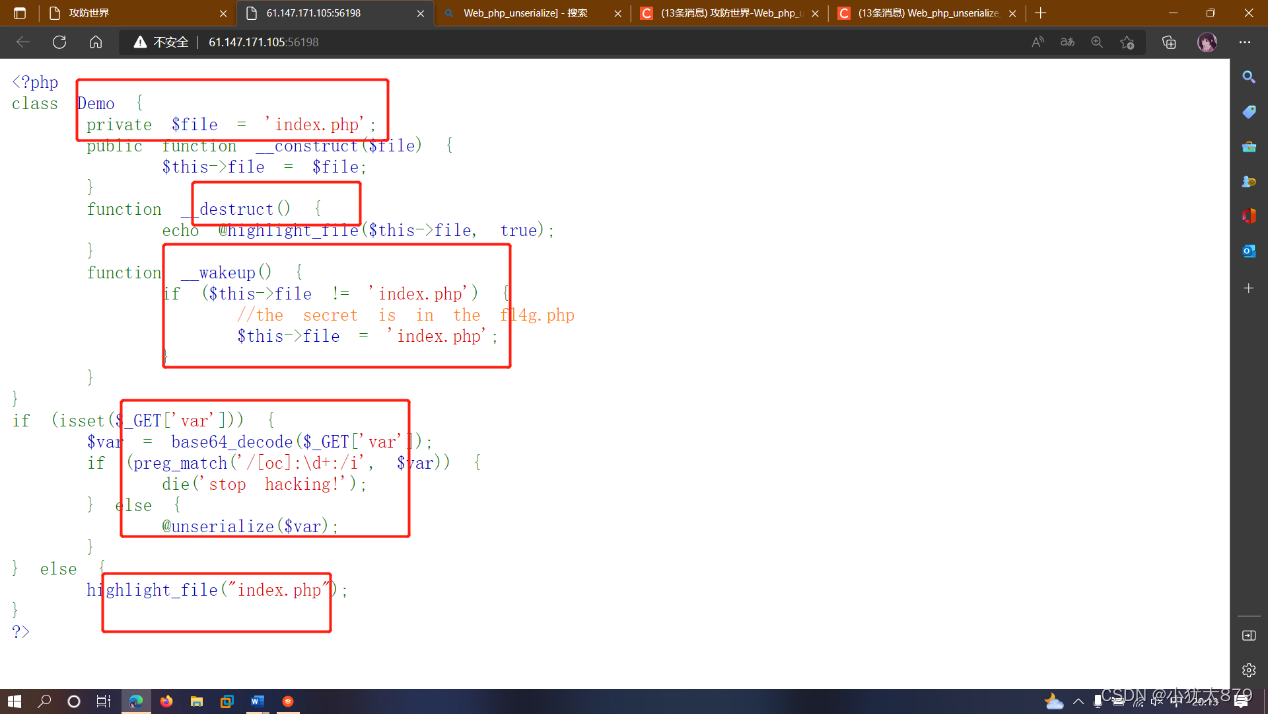Open the Word icon on the taskbar
Screen dimensions: 1268x714
pos(257,702)
